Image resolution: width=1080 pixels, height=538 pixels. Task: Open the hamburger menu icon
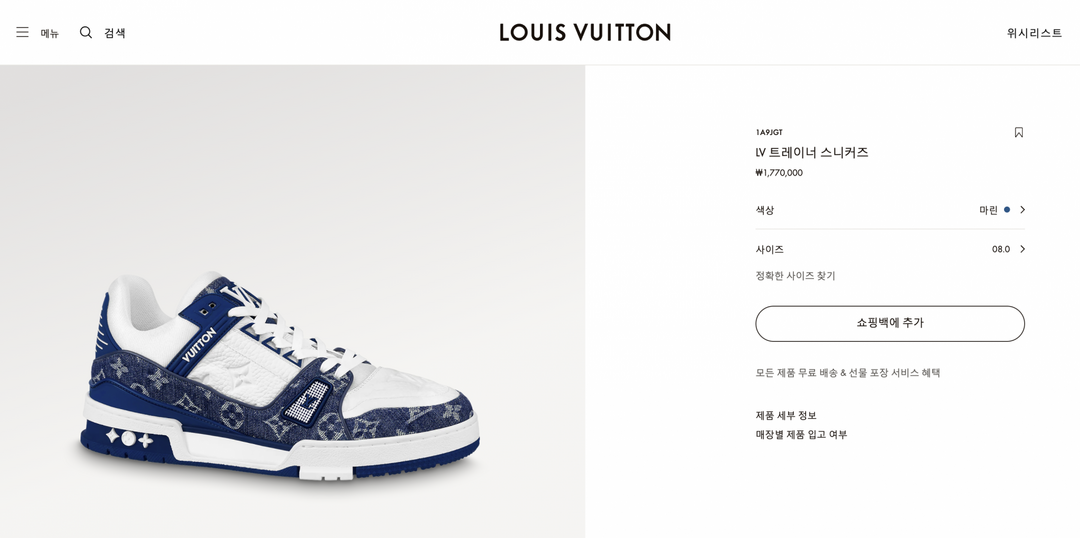tap(23, 32)
